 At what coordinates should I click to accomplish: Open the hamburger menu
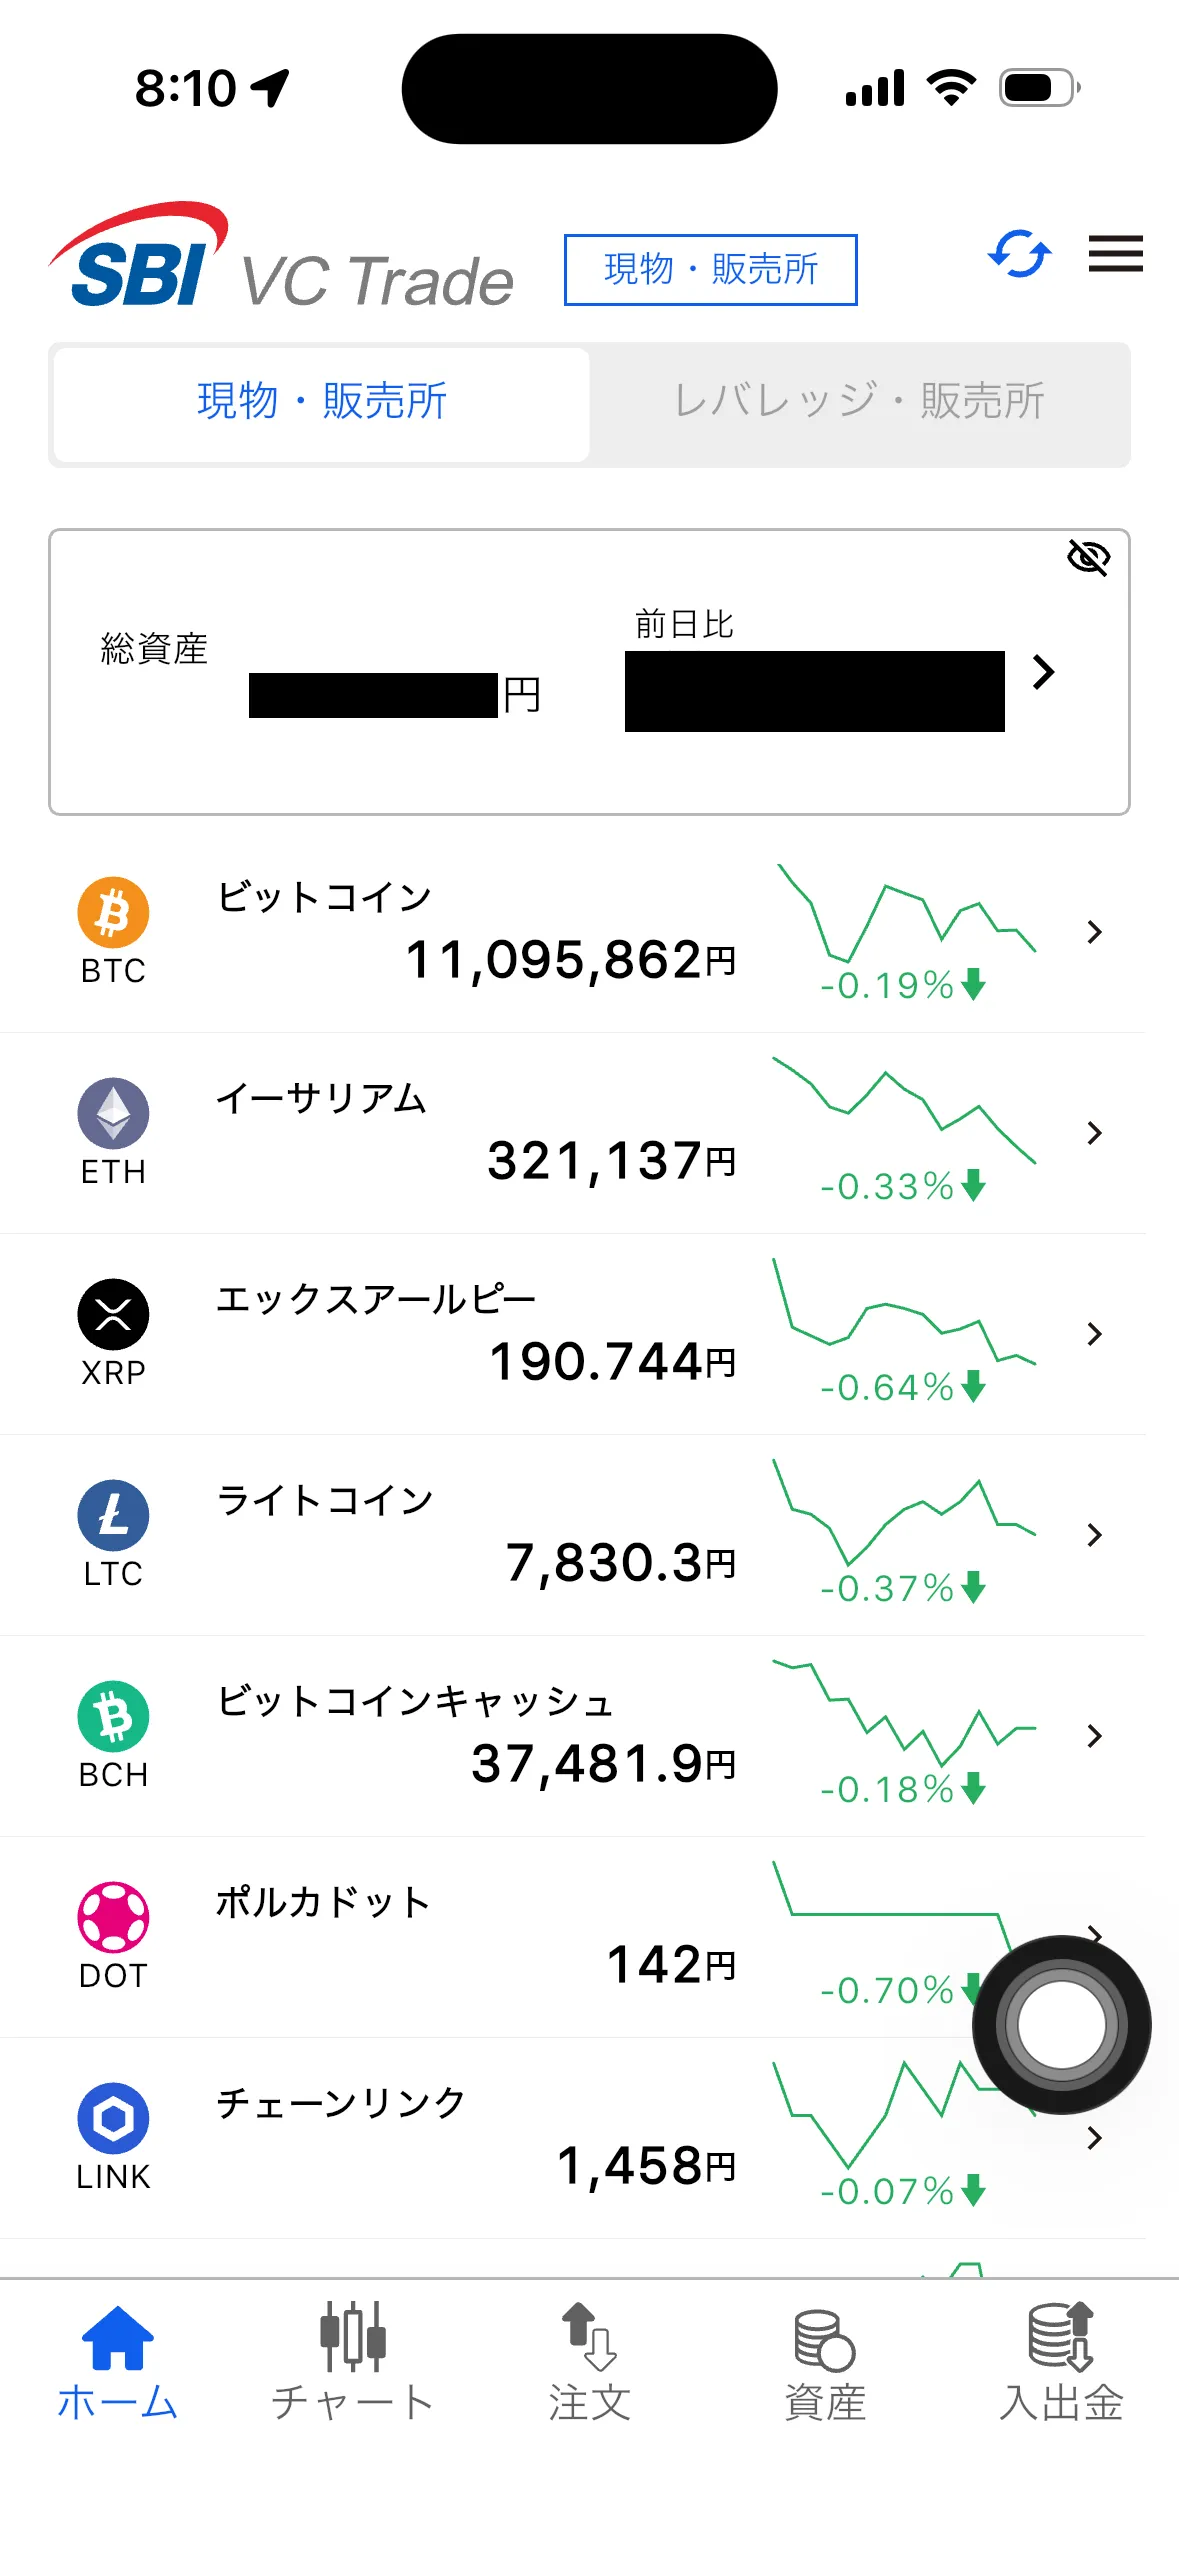tap(1115, 254)
